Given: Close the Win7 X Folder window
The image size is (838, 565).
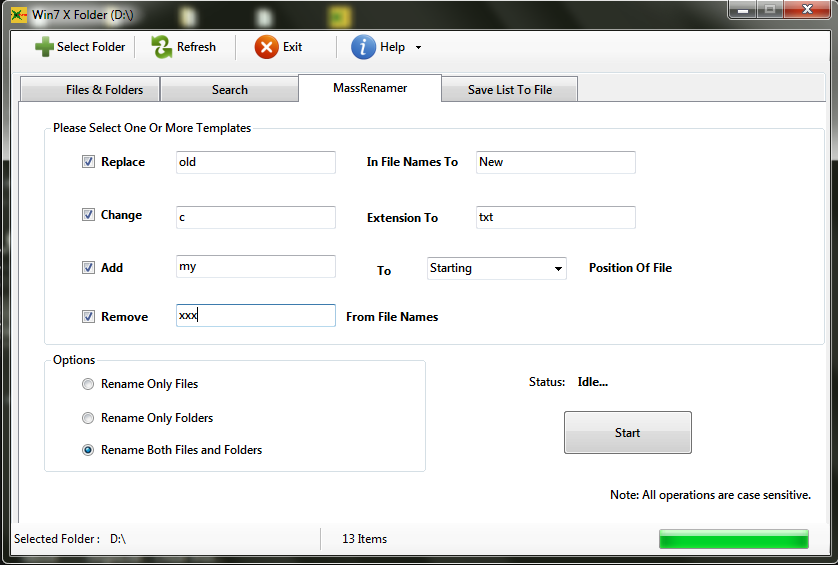Looking at the screenshot, I should pyautogui.click(x=808, y=9).
